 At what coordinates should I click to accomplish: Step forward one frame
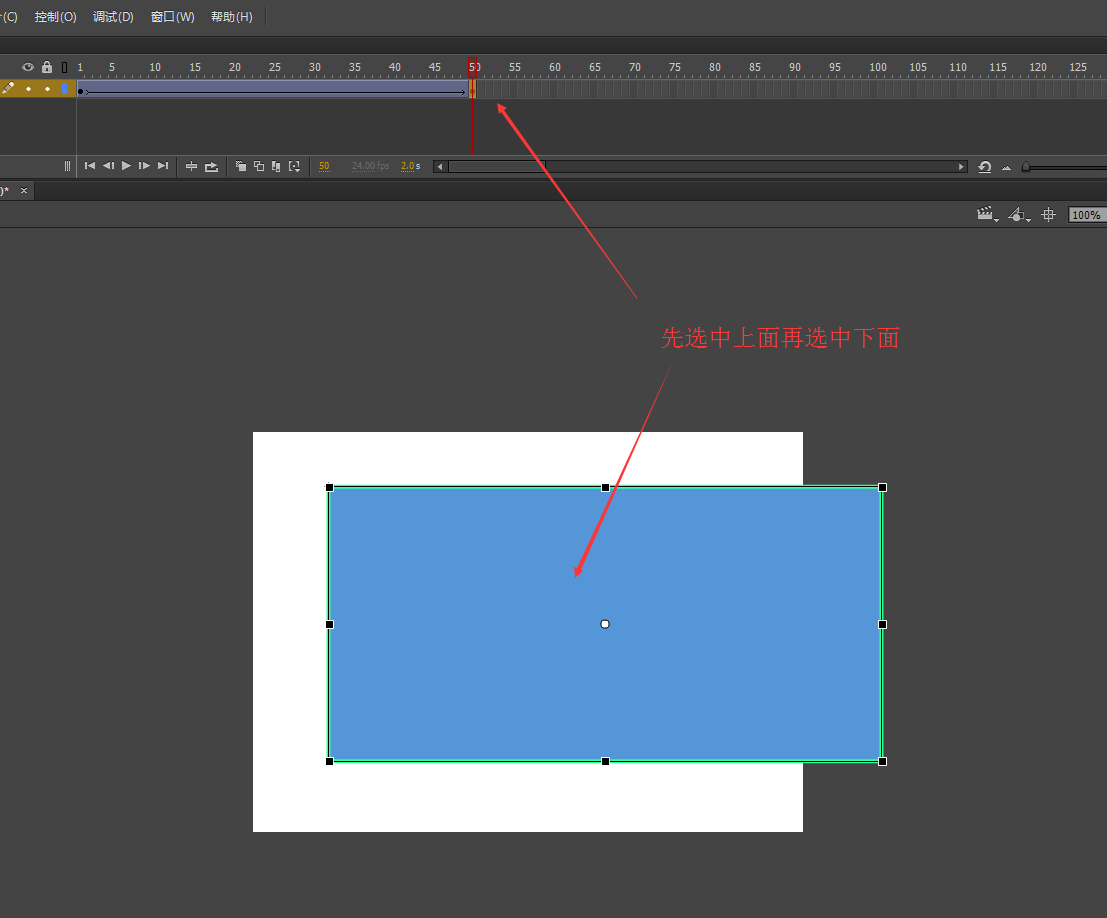pyautogui.click(x=144, y=166)
